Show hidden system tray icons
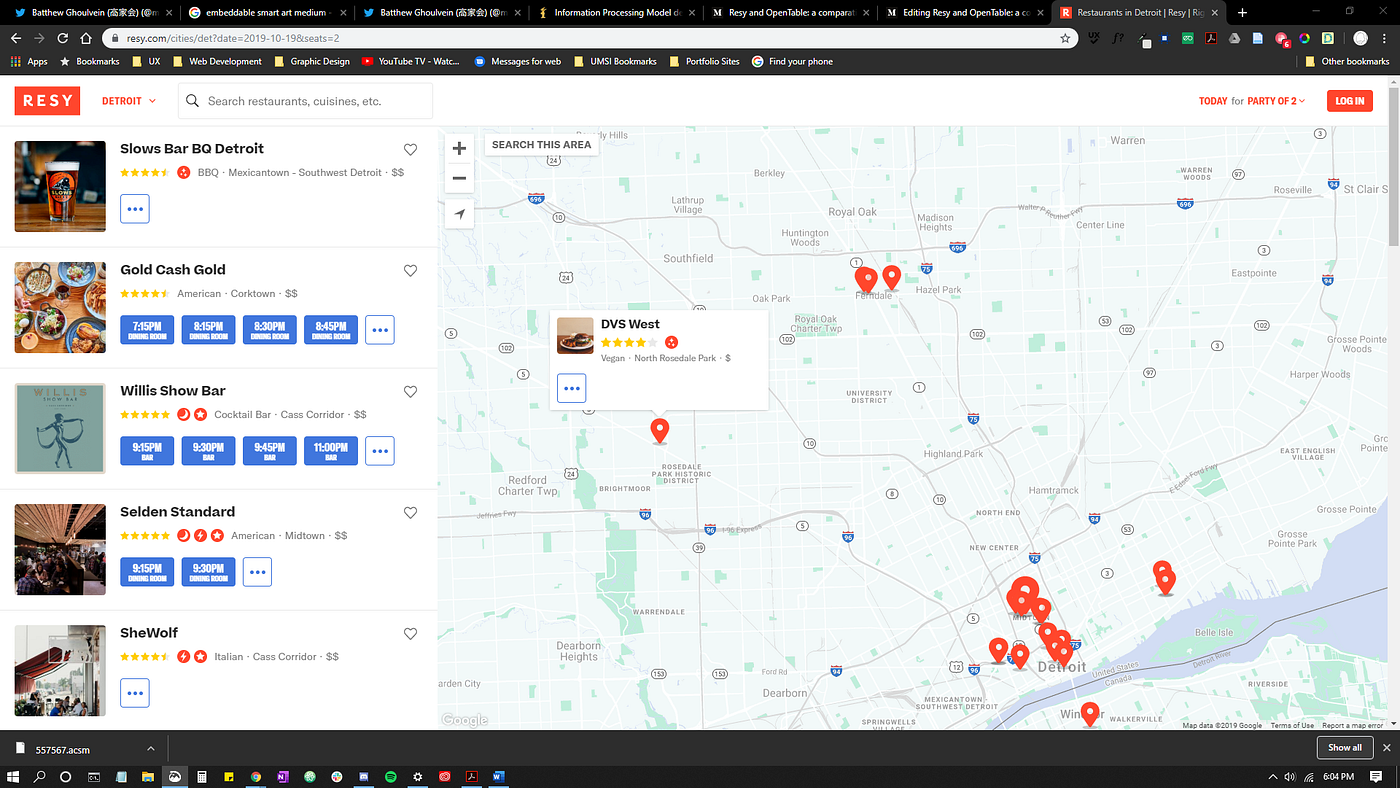 (1272, 776)
